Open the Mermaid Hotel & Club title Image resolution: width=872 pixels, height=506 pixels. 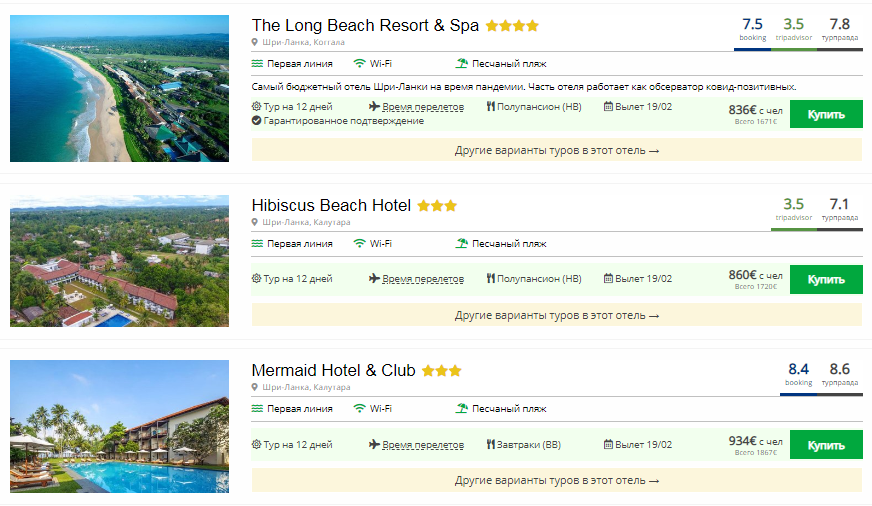[x=333, y=371]
